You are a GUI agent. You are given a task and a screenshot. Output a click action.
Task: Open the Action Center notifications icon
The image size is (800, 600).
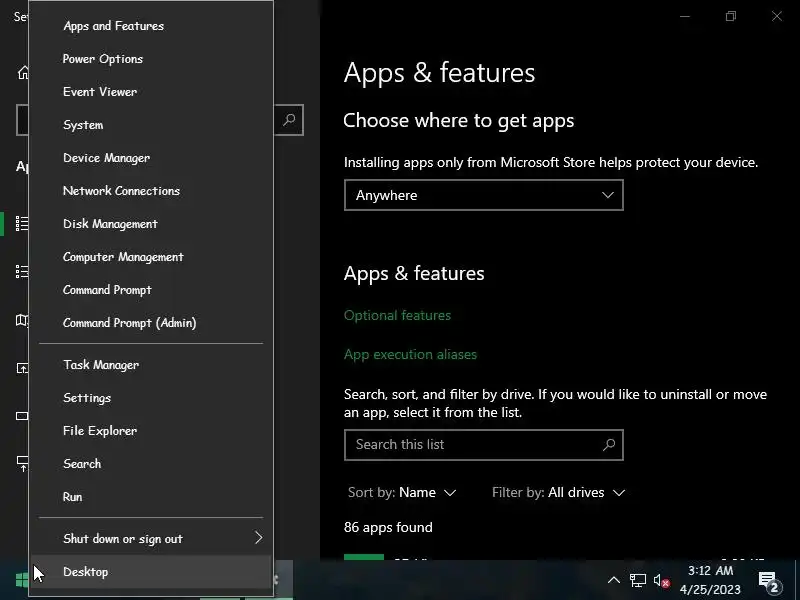769,582
